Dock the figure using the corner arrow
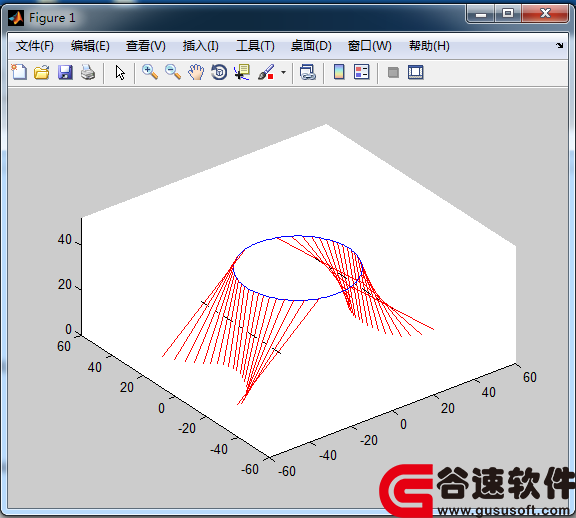 [x=559, y=46]
